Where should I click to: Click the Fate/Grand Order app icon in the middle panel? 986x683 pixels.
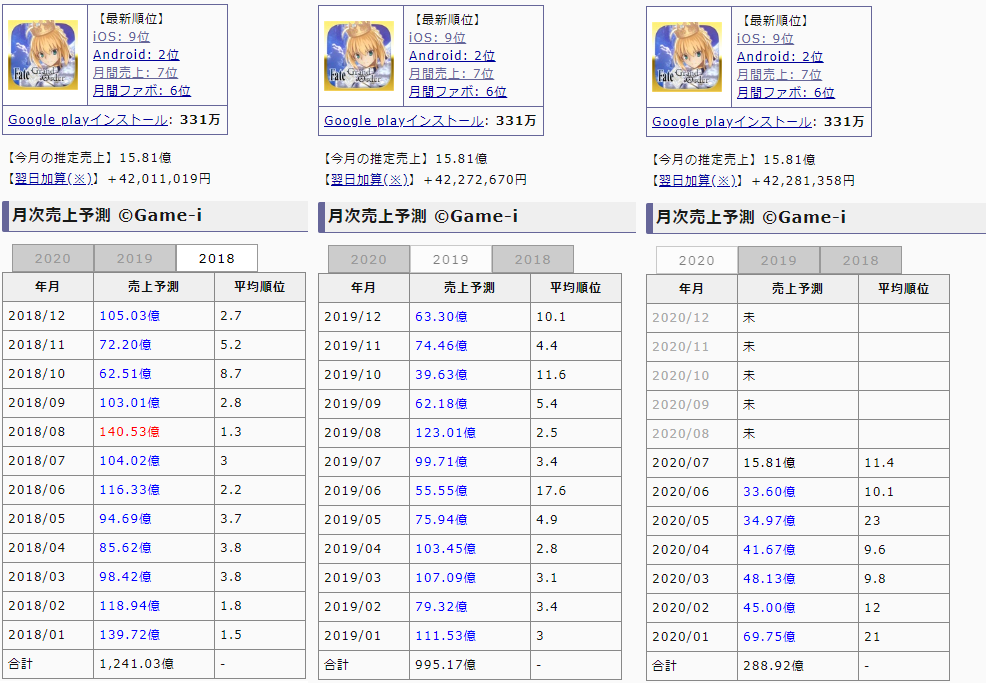(x=358, y=56)
